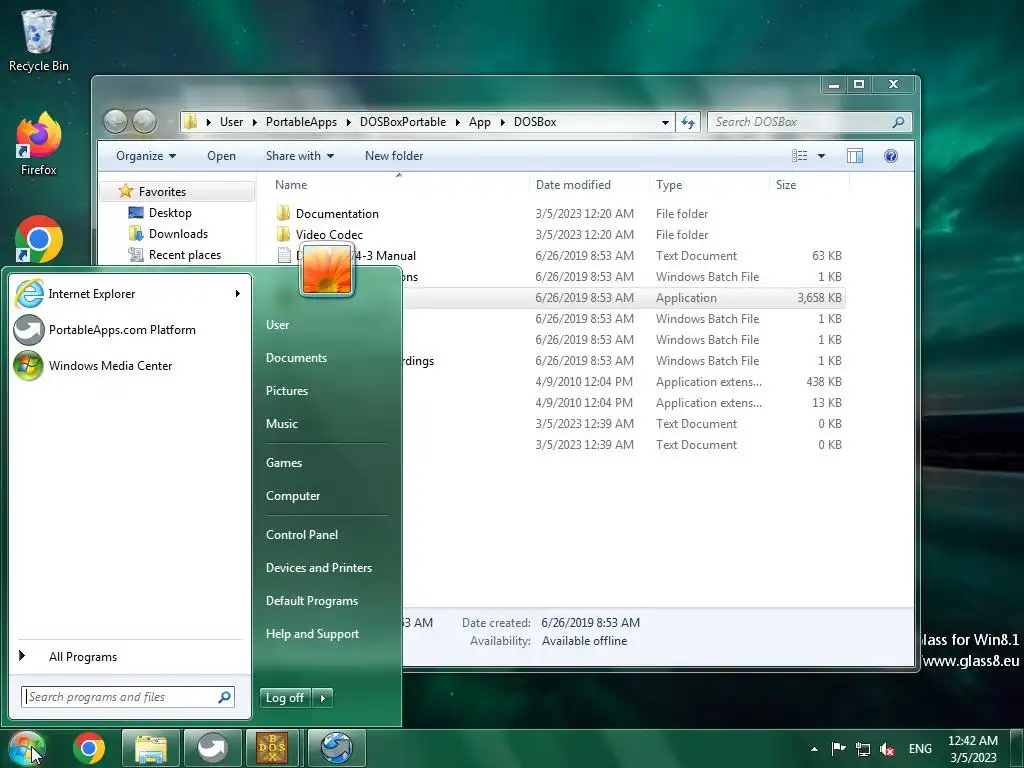The width and height of the screenshot is (1024, 768).
Task: Click the Search programs and files box
Action: click(127, 697)
